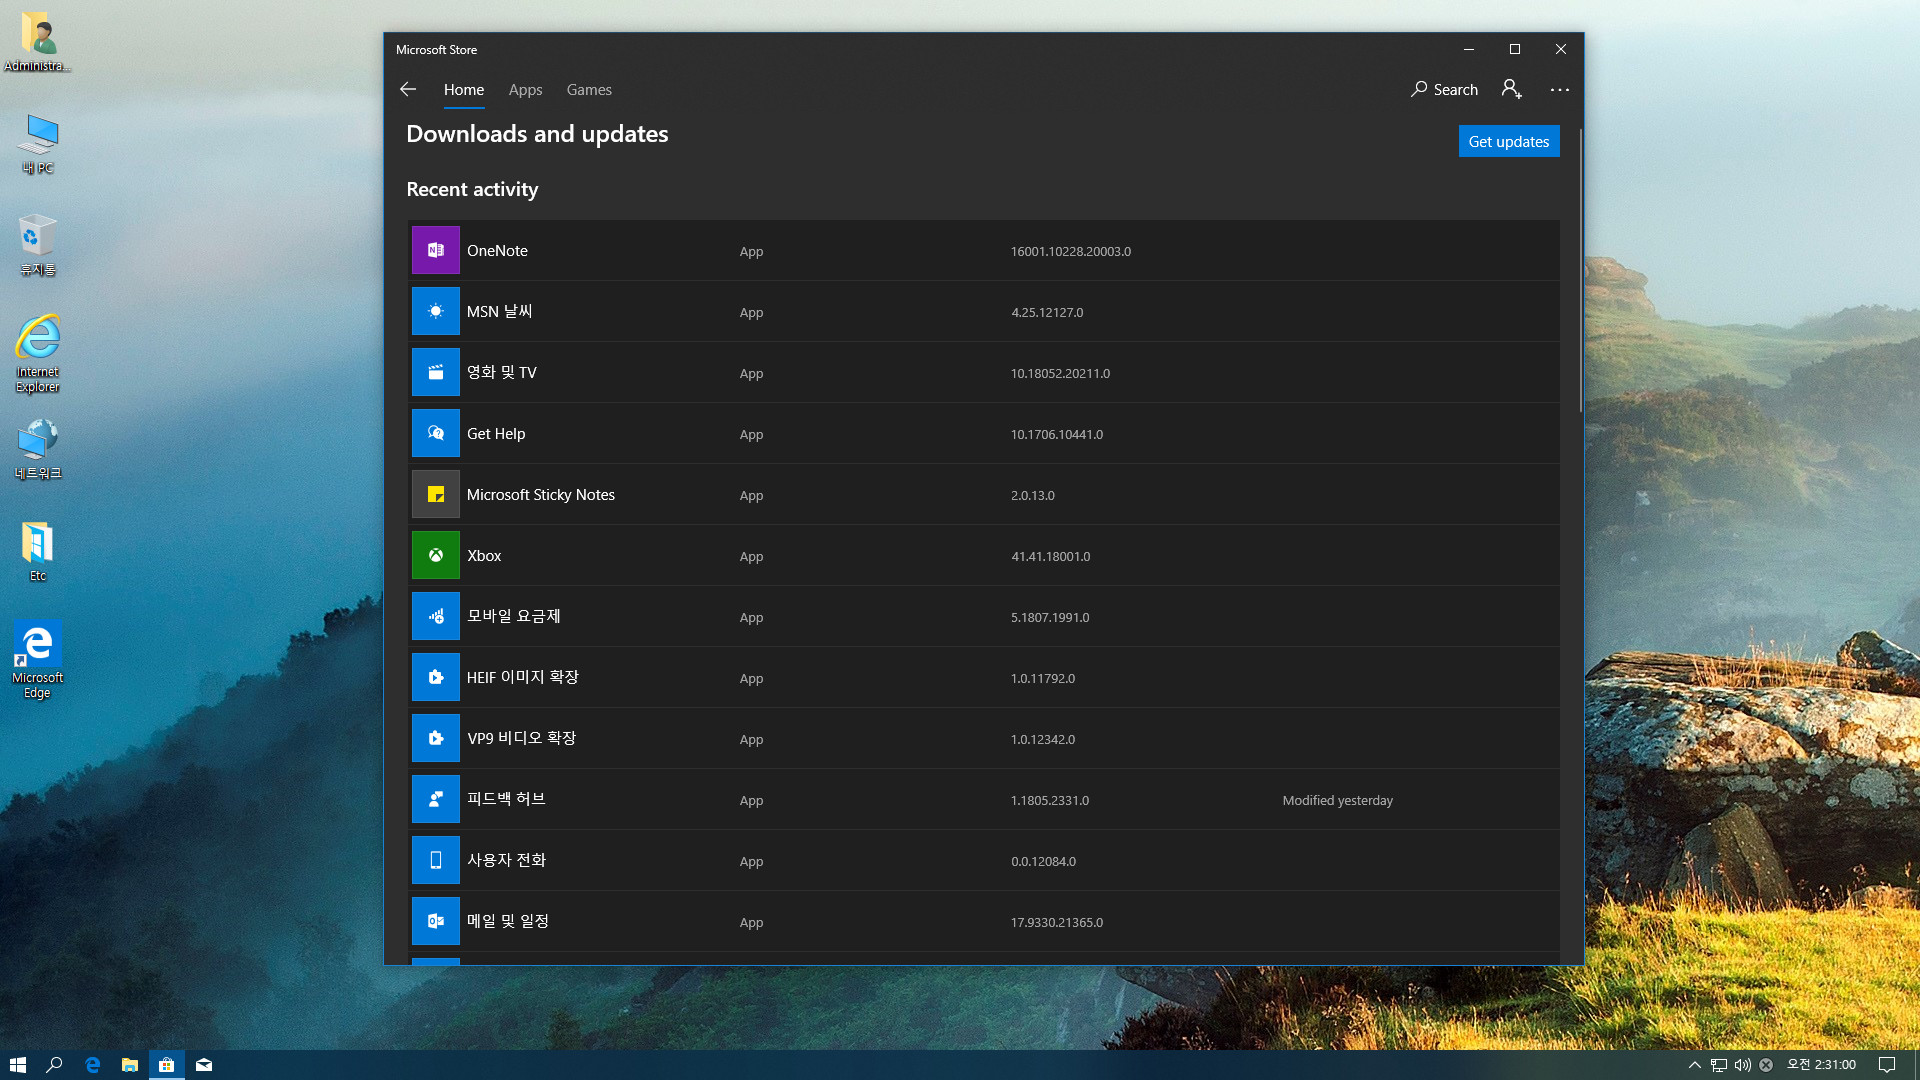This screenshot has width=1920, height=1080.
Task: Click the Get Help app icon
Action: [x=435, y=433]
